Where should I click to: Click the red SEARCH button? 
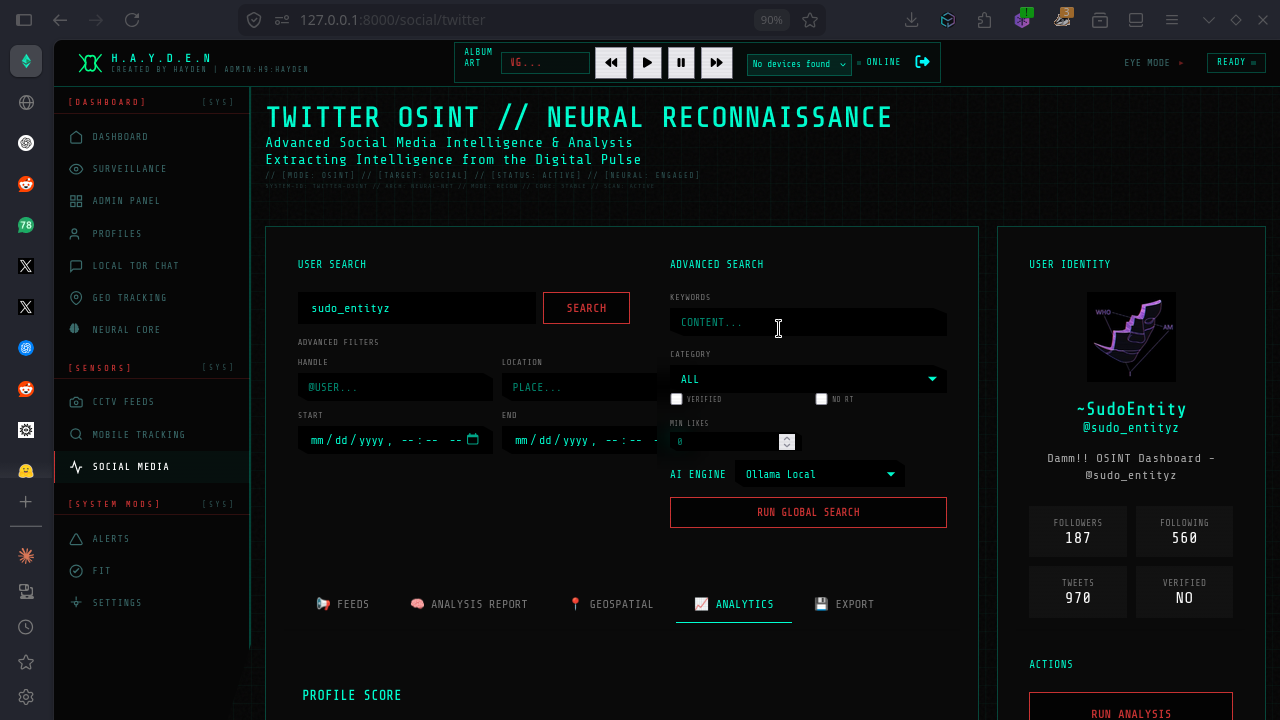(x=586, y=308)
